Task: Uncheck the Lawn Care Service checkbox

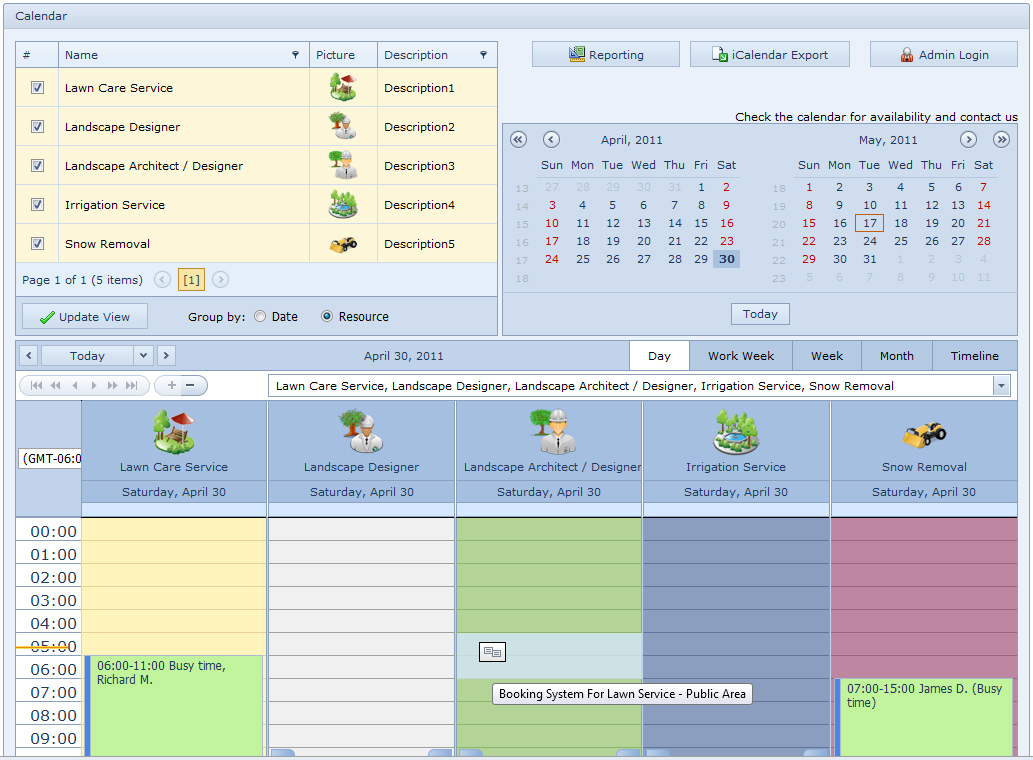Action: point(37,88)
